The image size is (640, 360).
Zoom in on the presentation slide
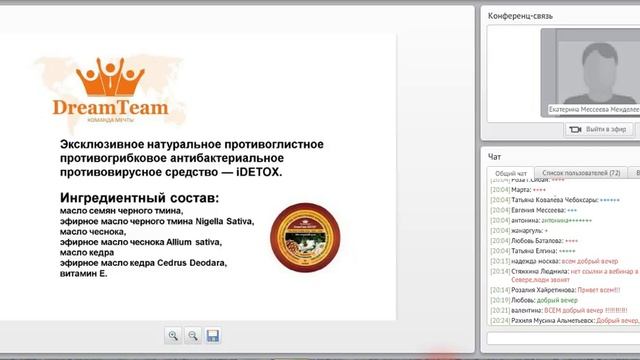pos(173,336)
